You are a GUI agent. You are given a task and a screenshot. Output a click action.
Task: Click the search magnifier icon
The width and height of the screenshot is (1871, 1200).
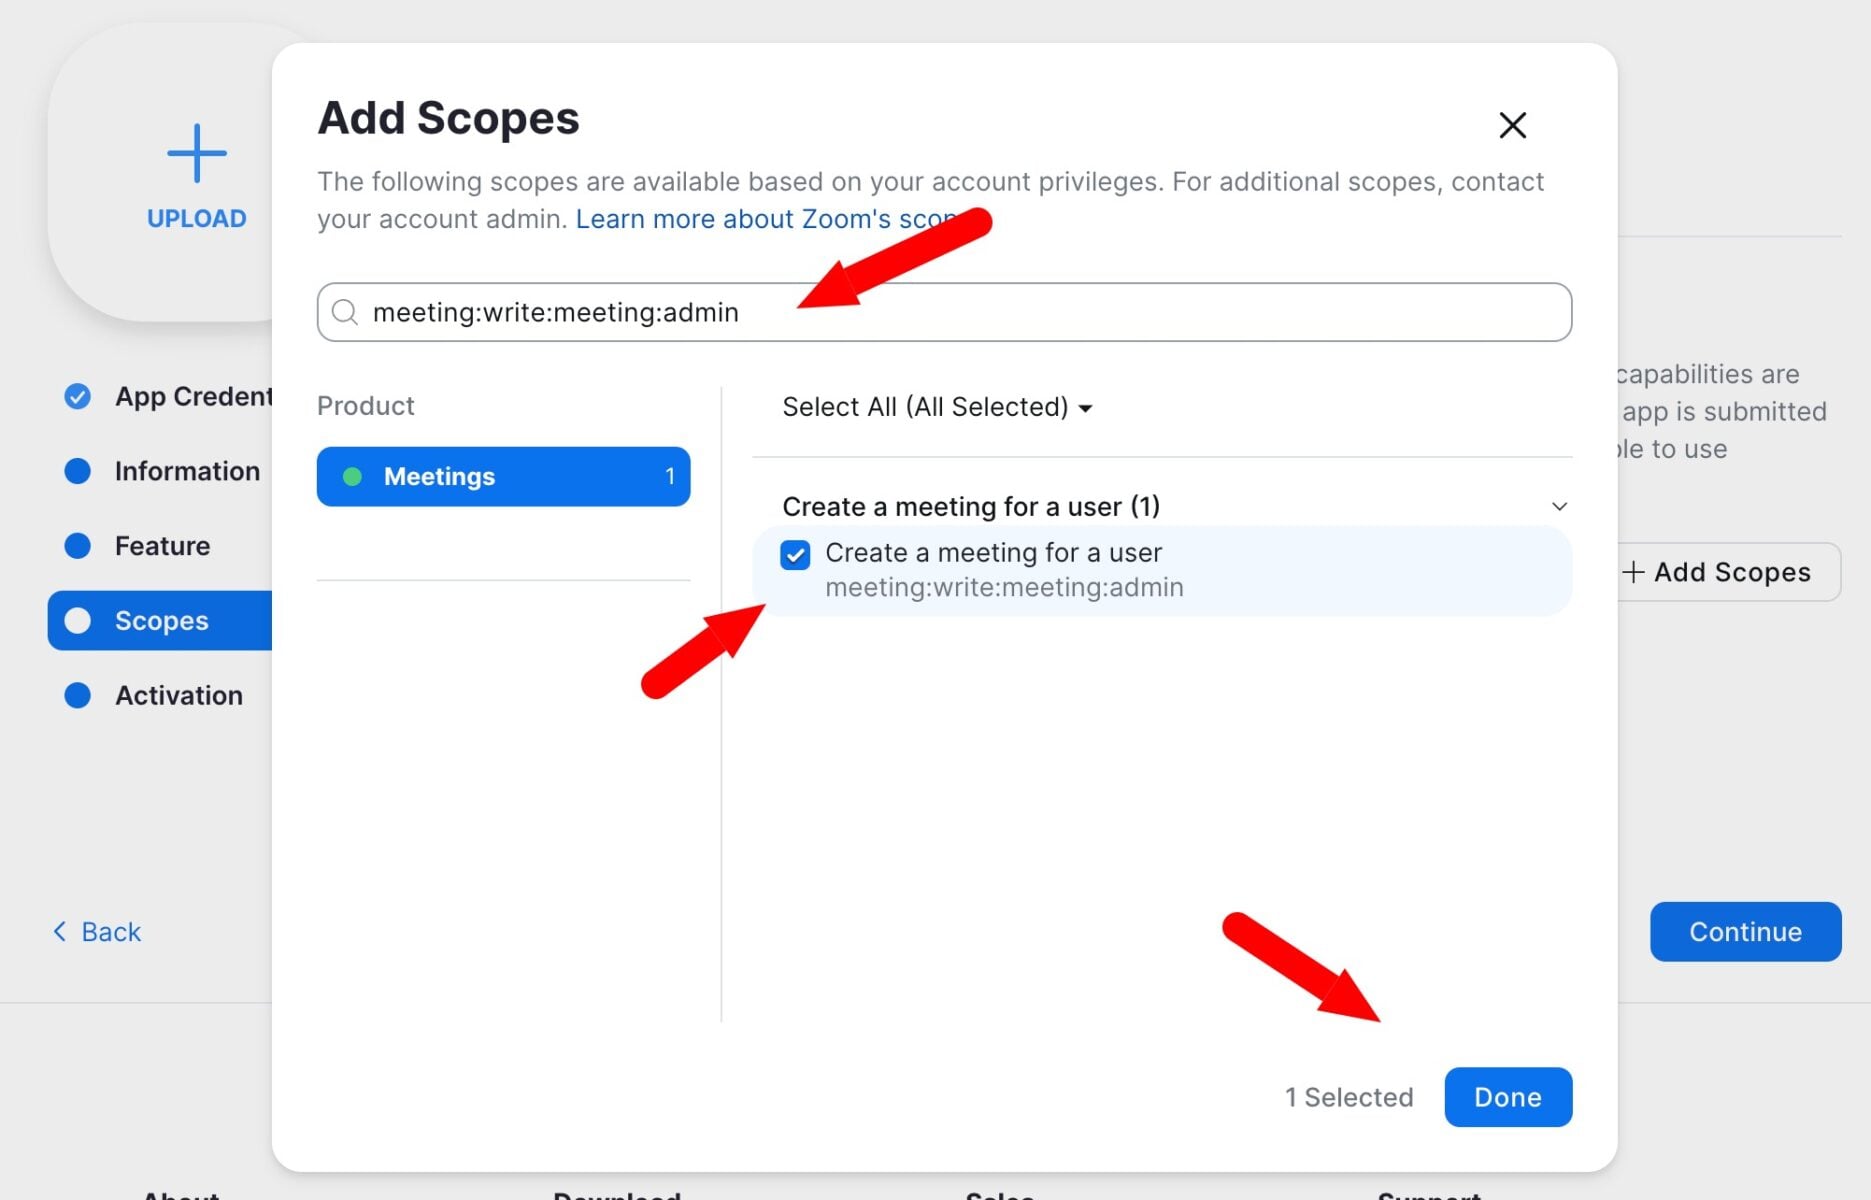click(x=345, y=312)
